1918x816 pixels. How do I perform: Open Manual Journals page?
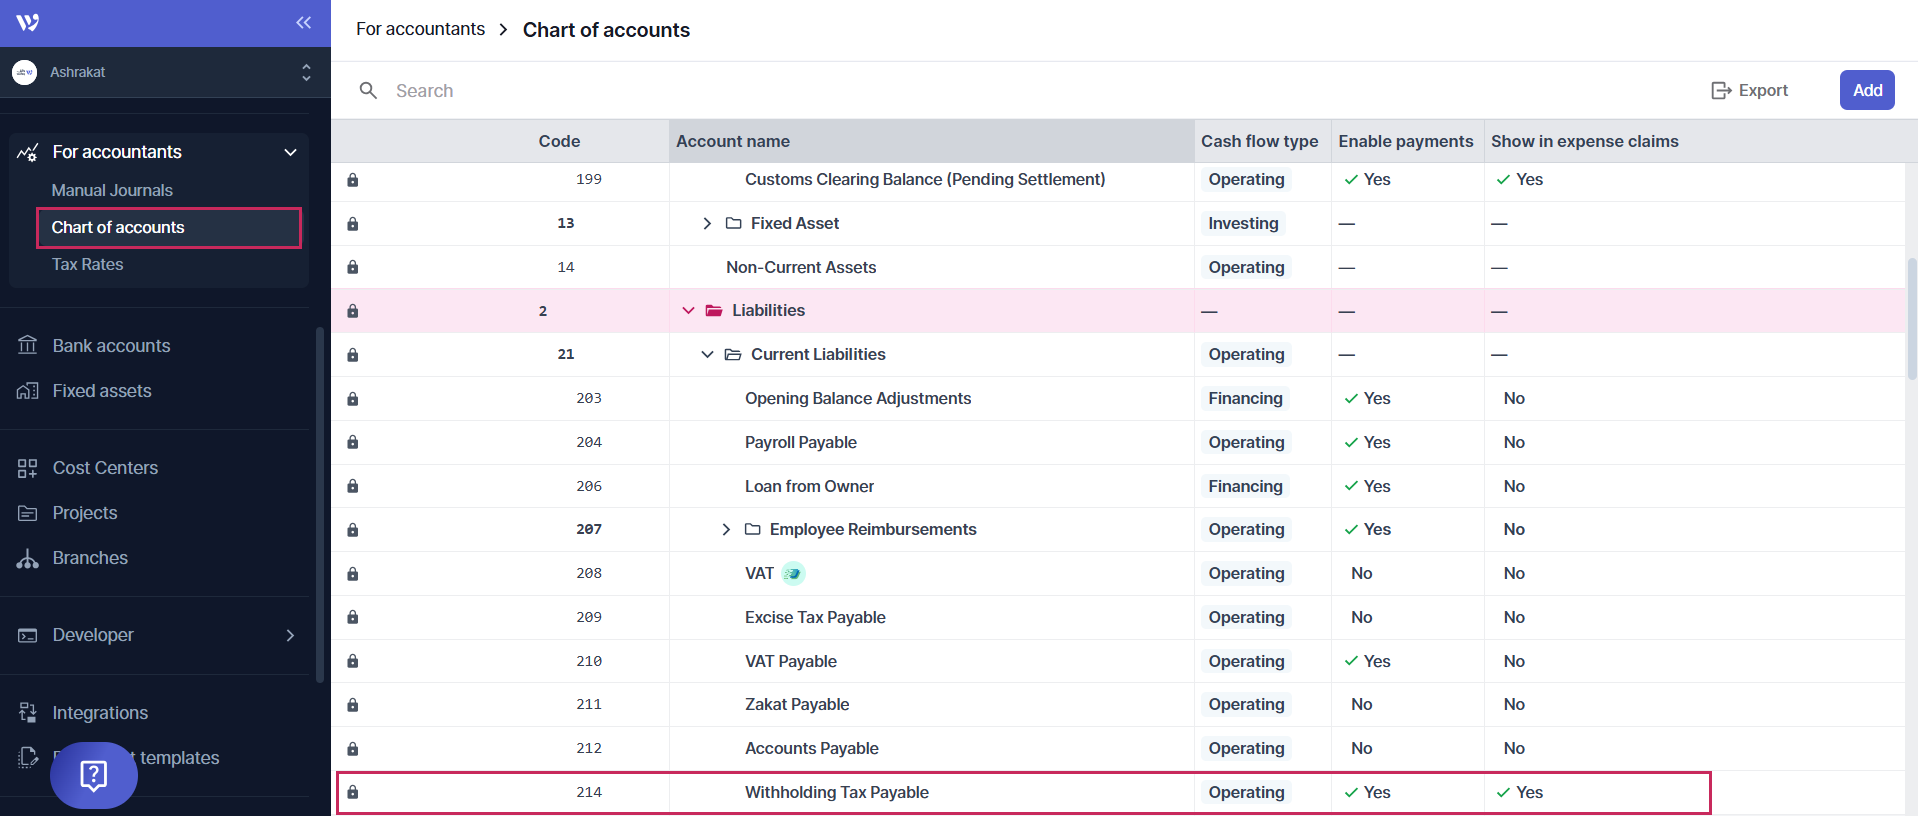coord(112,190)
